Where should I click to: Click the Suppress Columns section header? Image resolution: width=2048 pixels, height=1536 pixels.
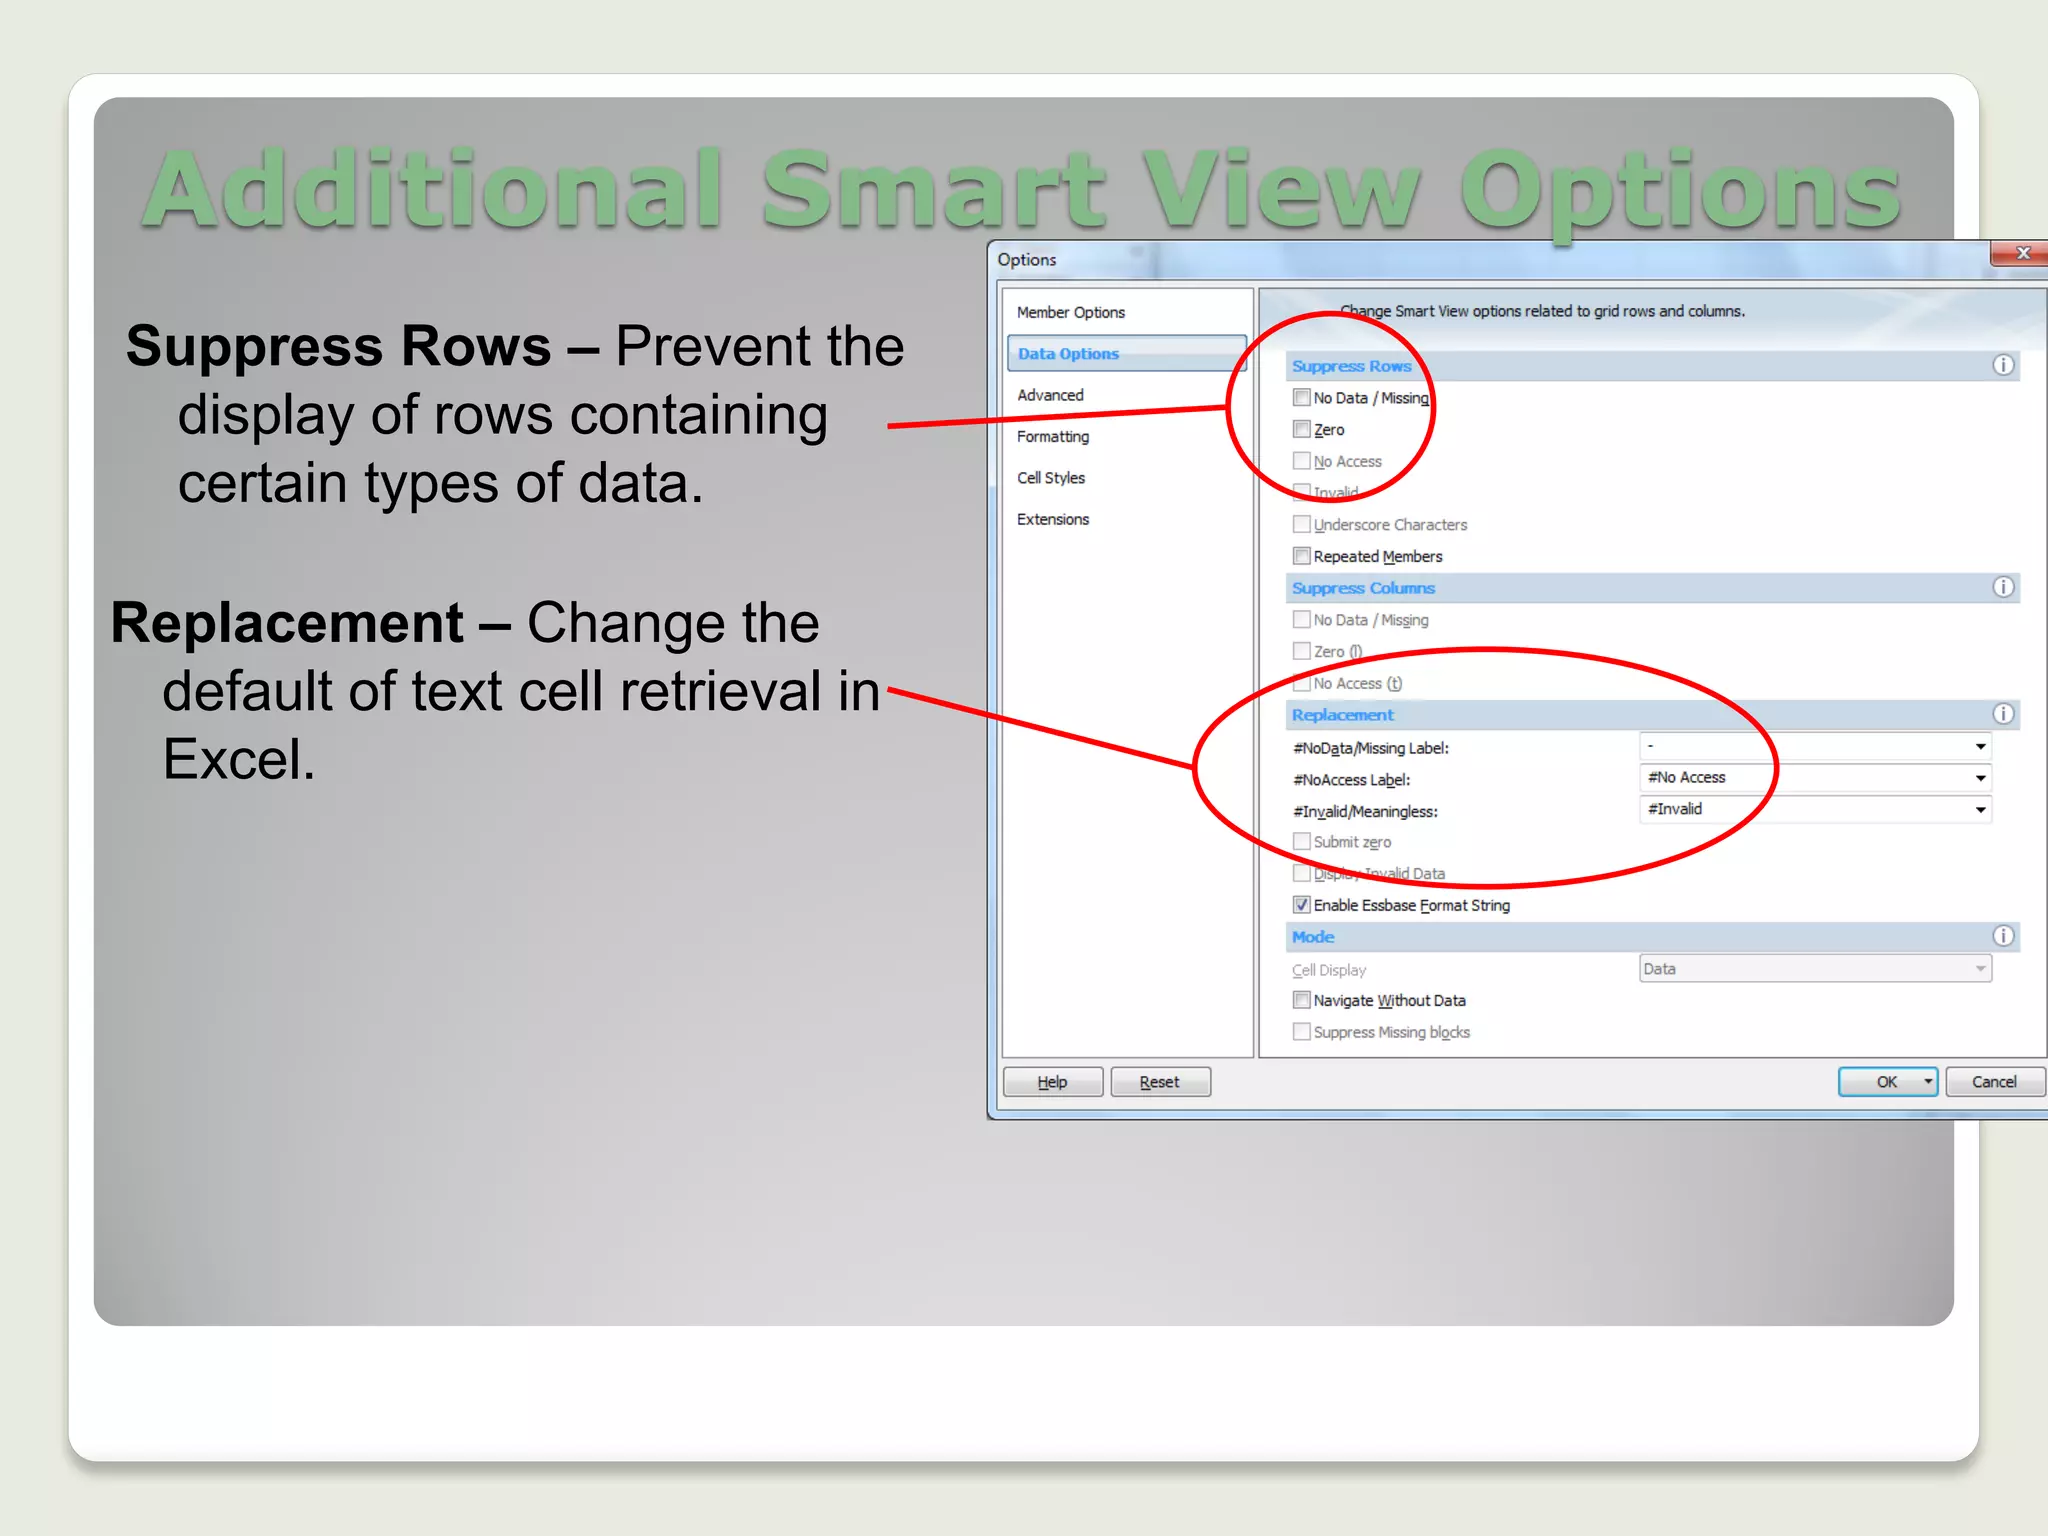point(1653,588)
